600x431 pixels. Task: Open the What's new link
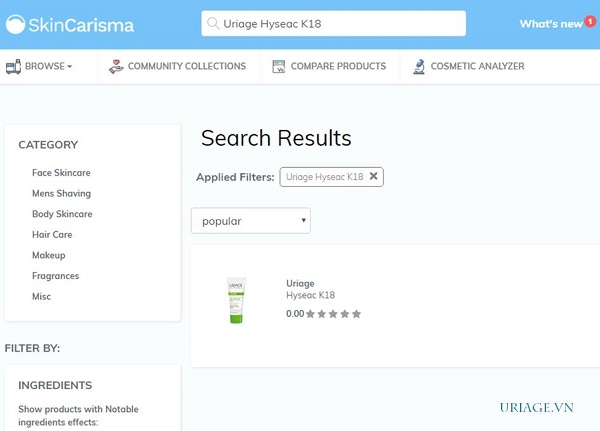tap(550, 23)
